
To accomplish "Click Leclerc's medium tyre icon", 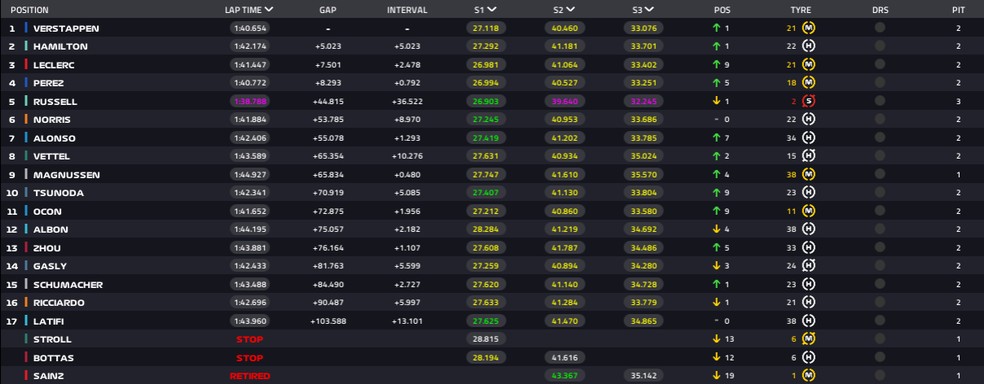I will click(809, 65).
